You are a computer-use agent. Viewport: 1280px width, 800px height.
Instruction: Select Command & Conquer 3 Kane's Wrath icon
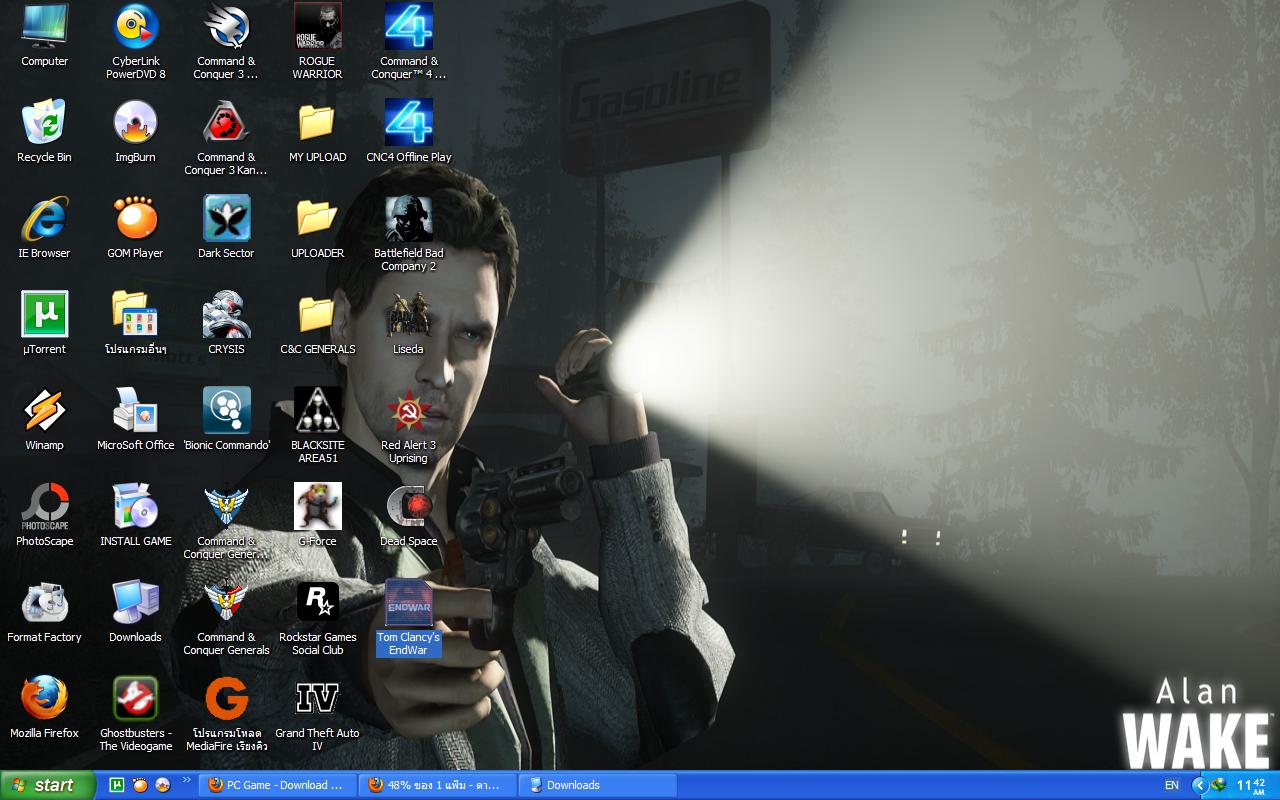[x=226, y=137]
